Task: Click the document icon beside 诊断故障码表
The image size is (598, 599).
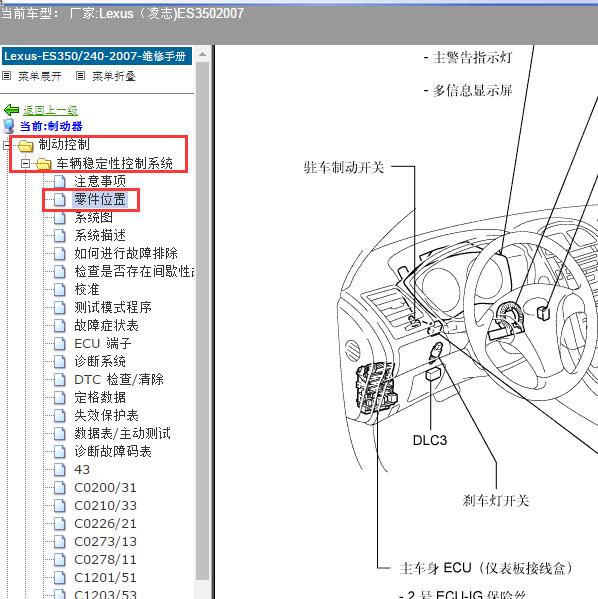Action: 60,451
